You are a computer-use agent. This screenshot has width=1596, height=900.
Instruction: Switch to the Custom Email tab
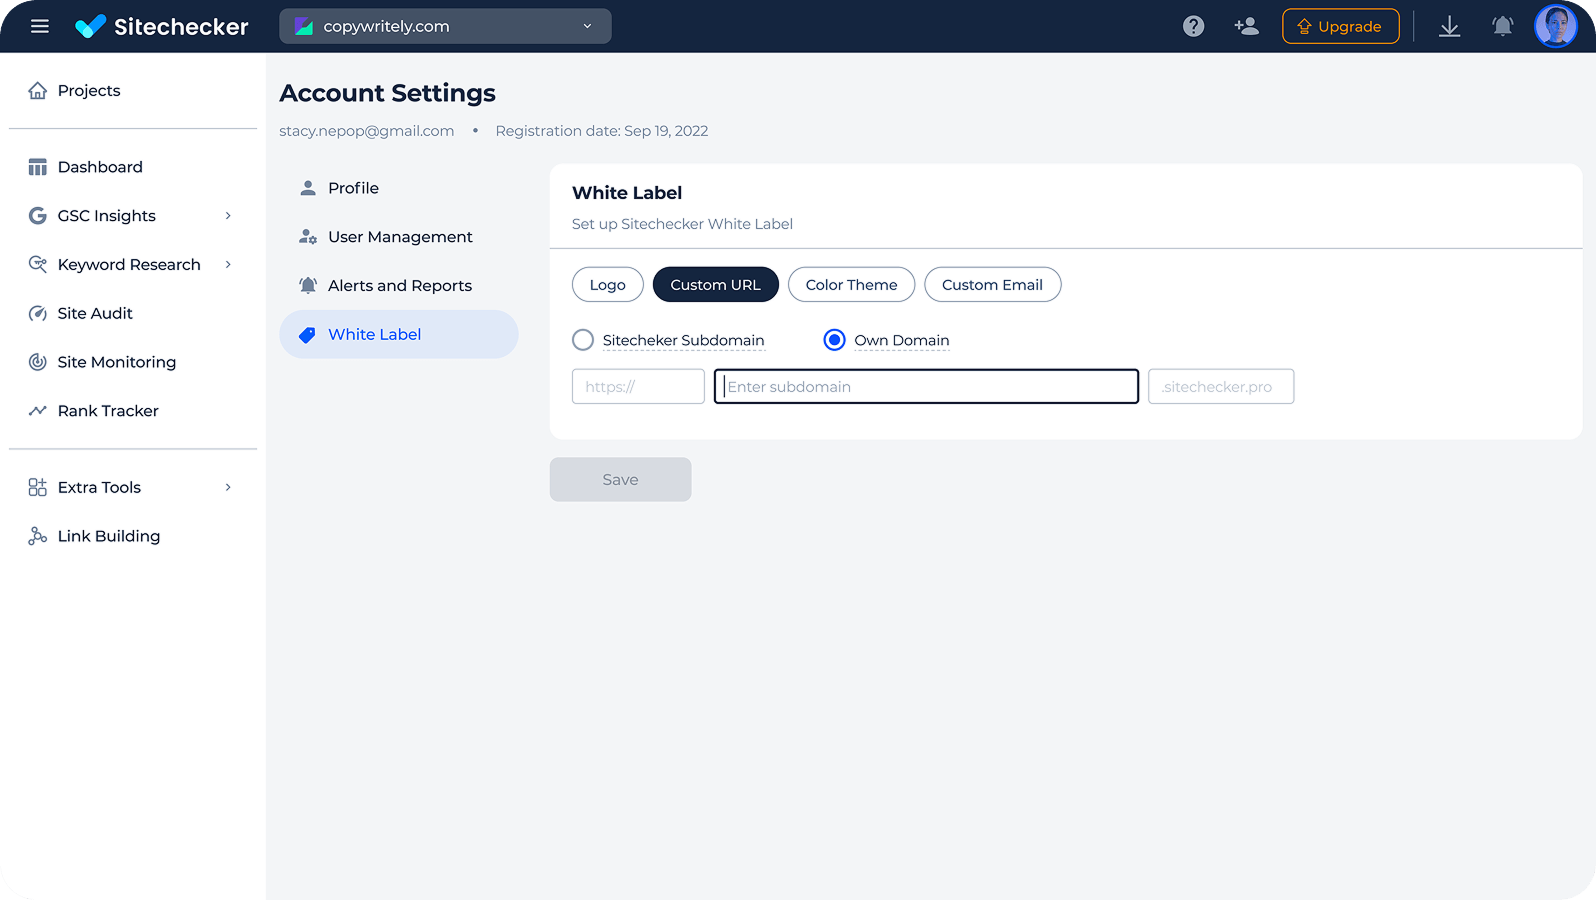992,285
